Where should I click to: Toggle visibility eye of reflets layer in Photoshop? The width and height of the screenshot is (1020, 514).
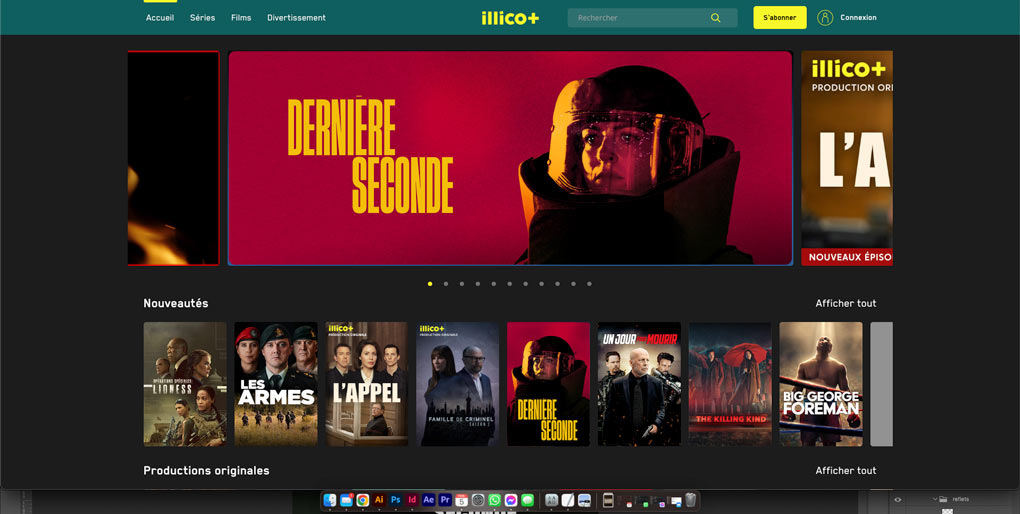898,499
